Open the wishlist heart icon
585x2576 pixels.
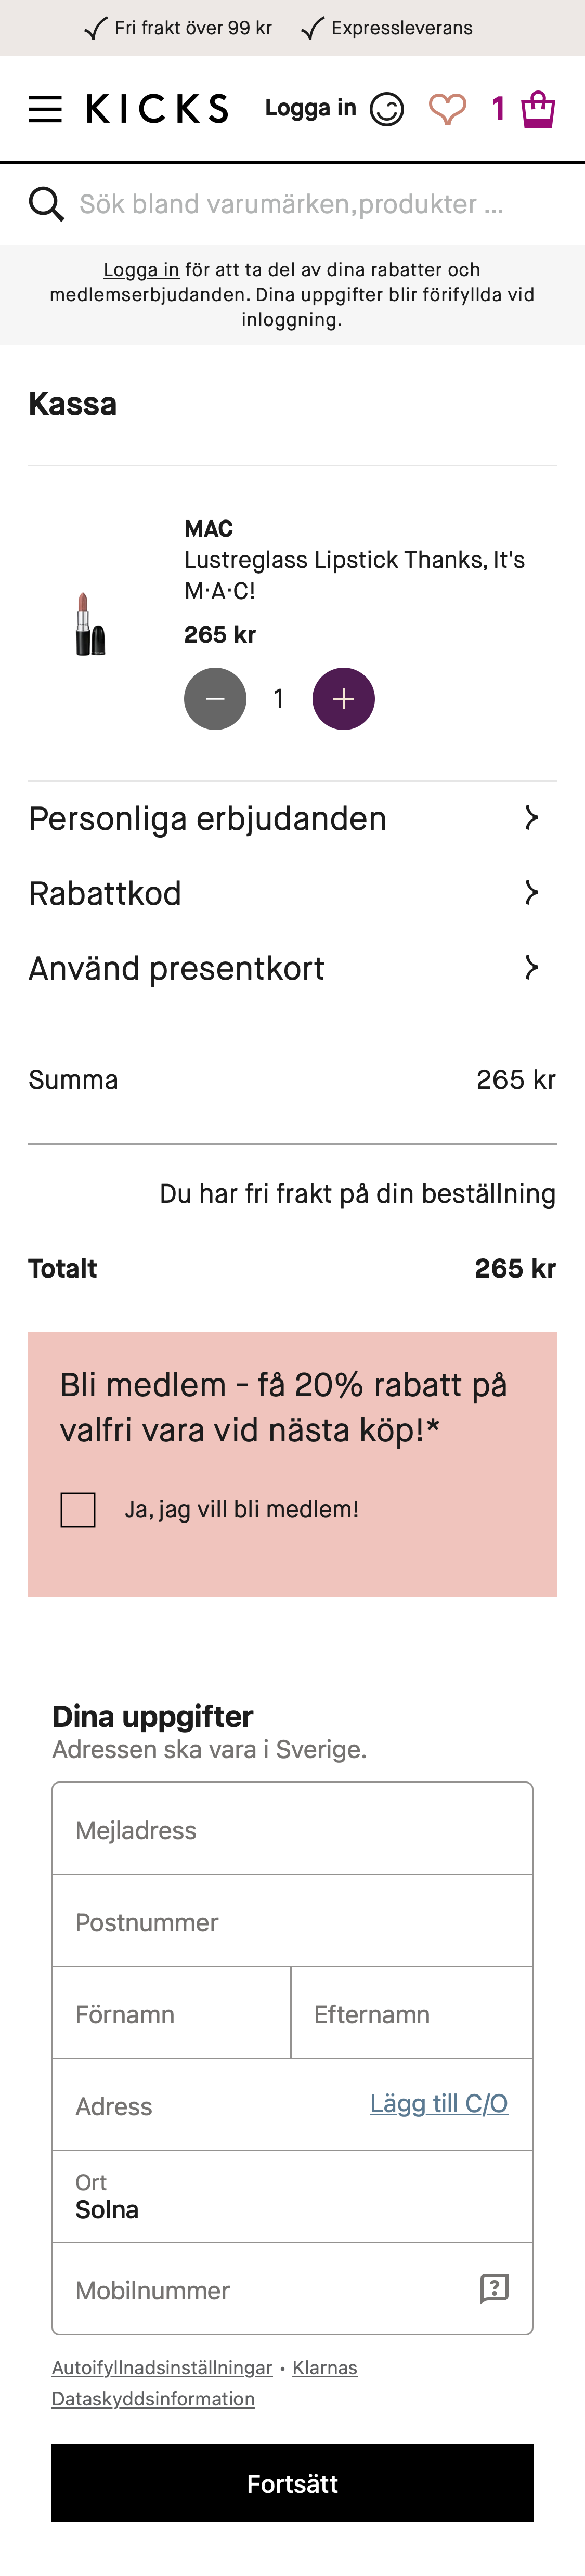(448, 108)
